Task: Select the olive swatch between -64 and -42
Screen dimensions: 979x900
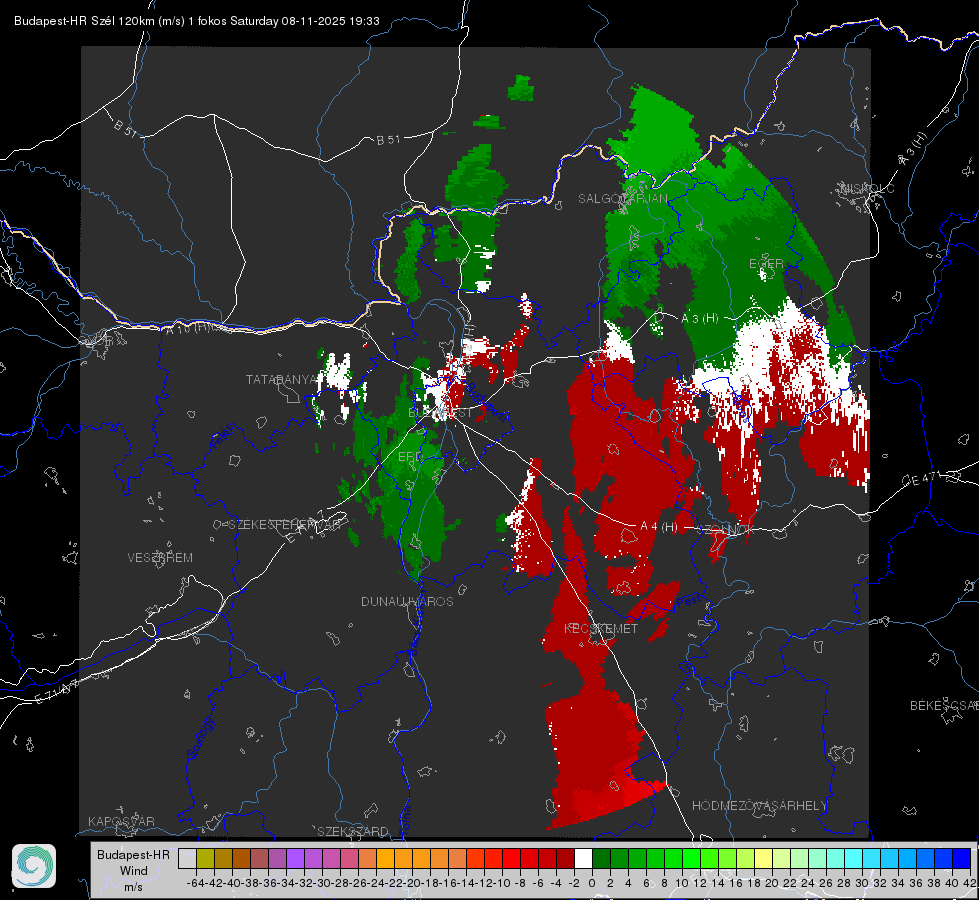Action: pyautogui.click(x=205, y=858)
